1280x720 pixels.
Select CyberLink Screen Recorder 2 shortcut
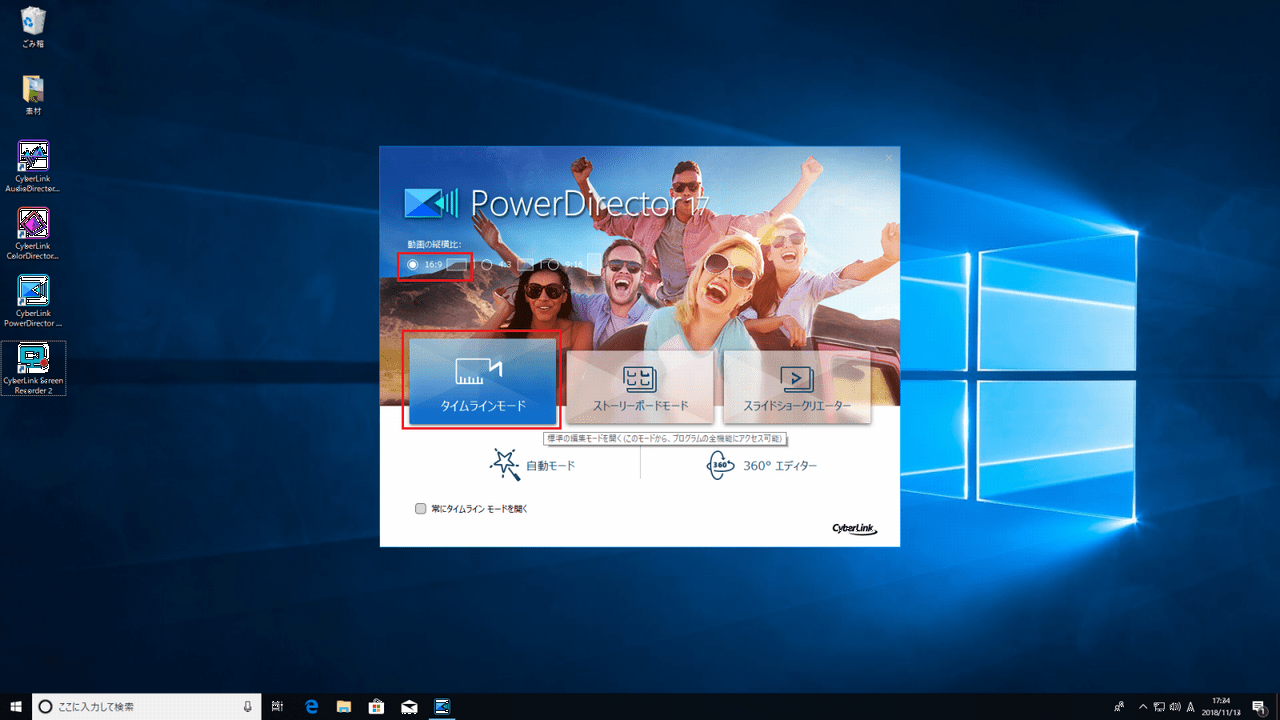click(x=33, y=368)
